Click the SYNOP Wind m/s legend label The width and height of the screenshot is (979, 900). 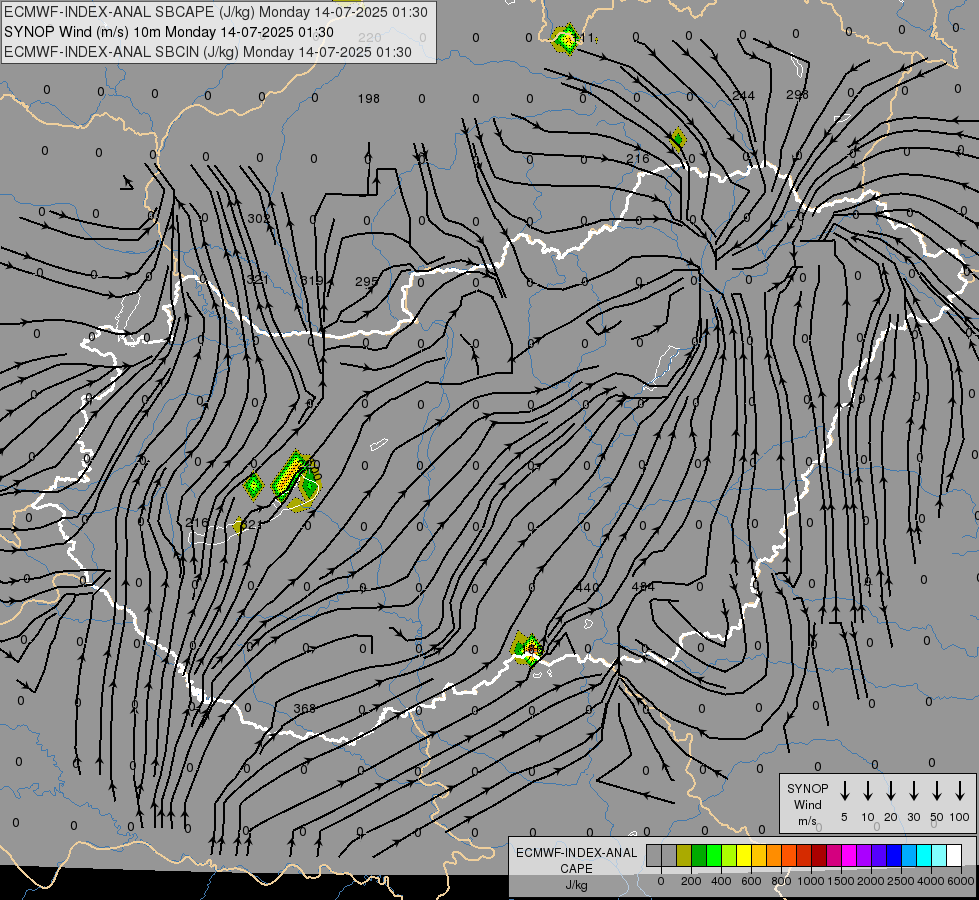tap(807, 804)
